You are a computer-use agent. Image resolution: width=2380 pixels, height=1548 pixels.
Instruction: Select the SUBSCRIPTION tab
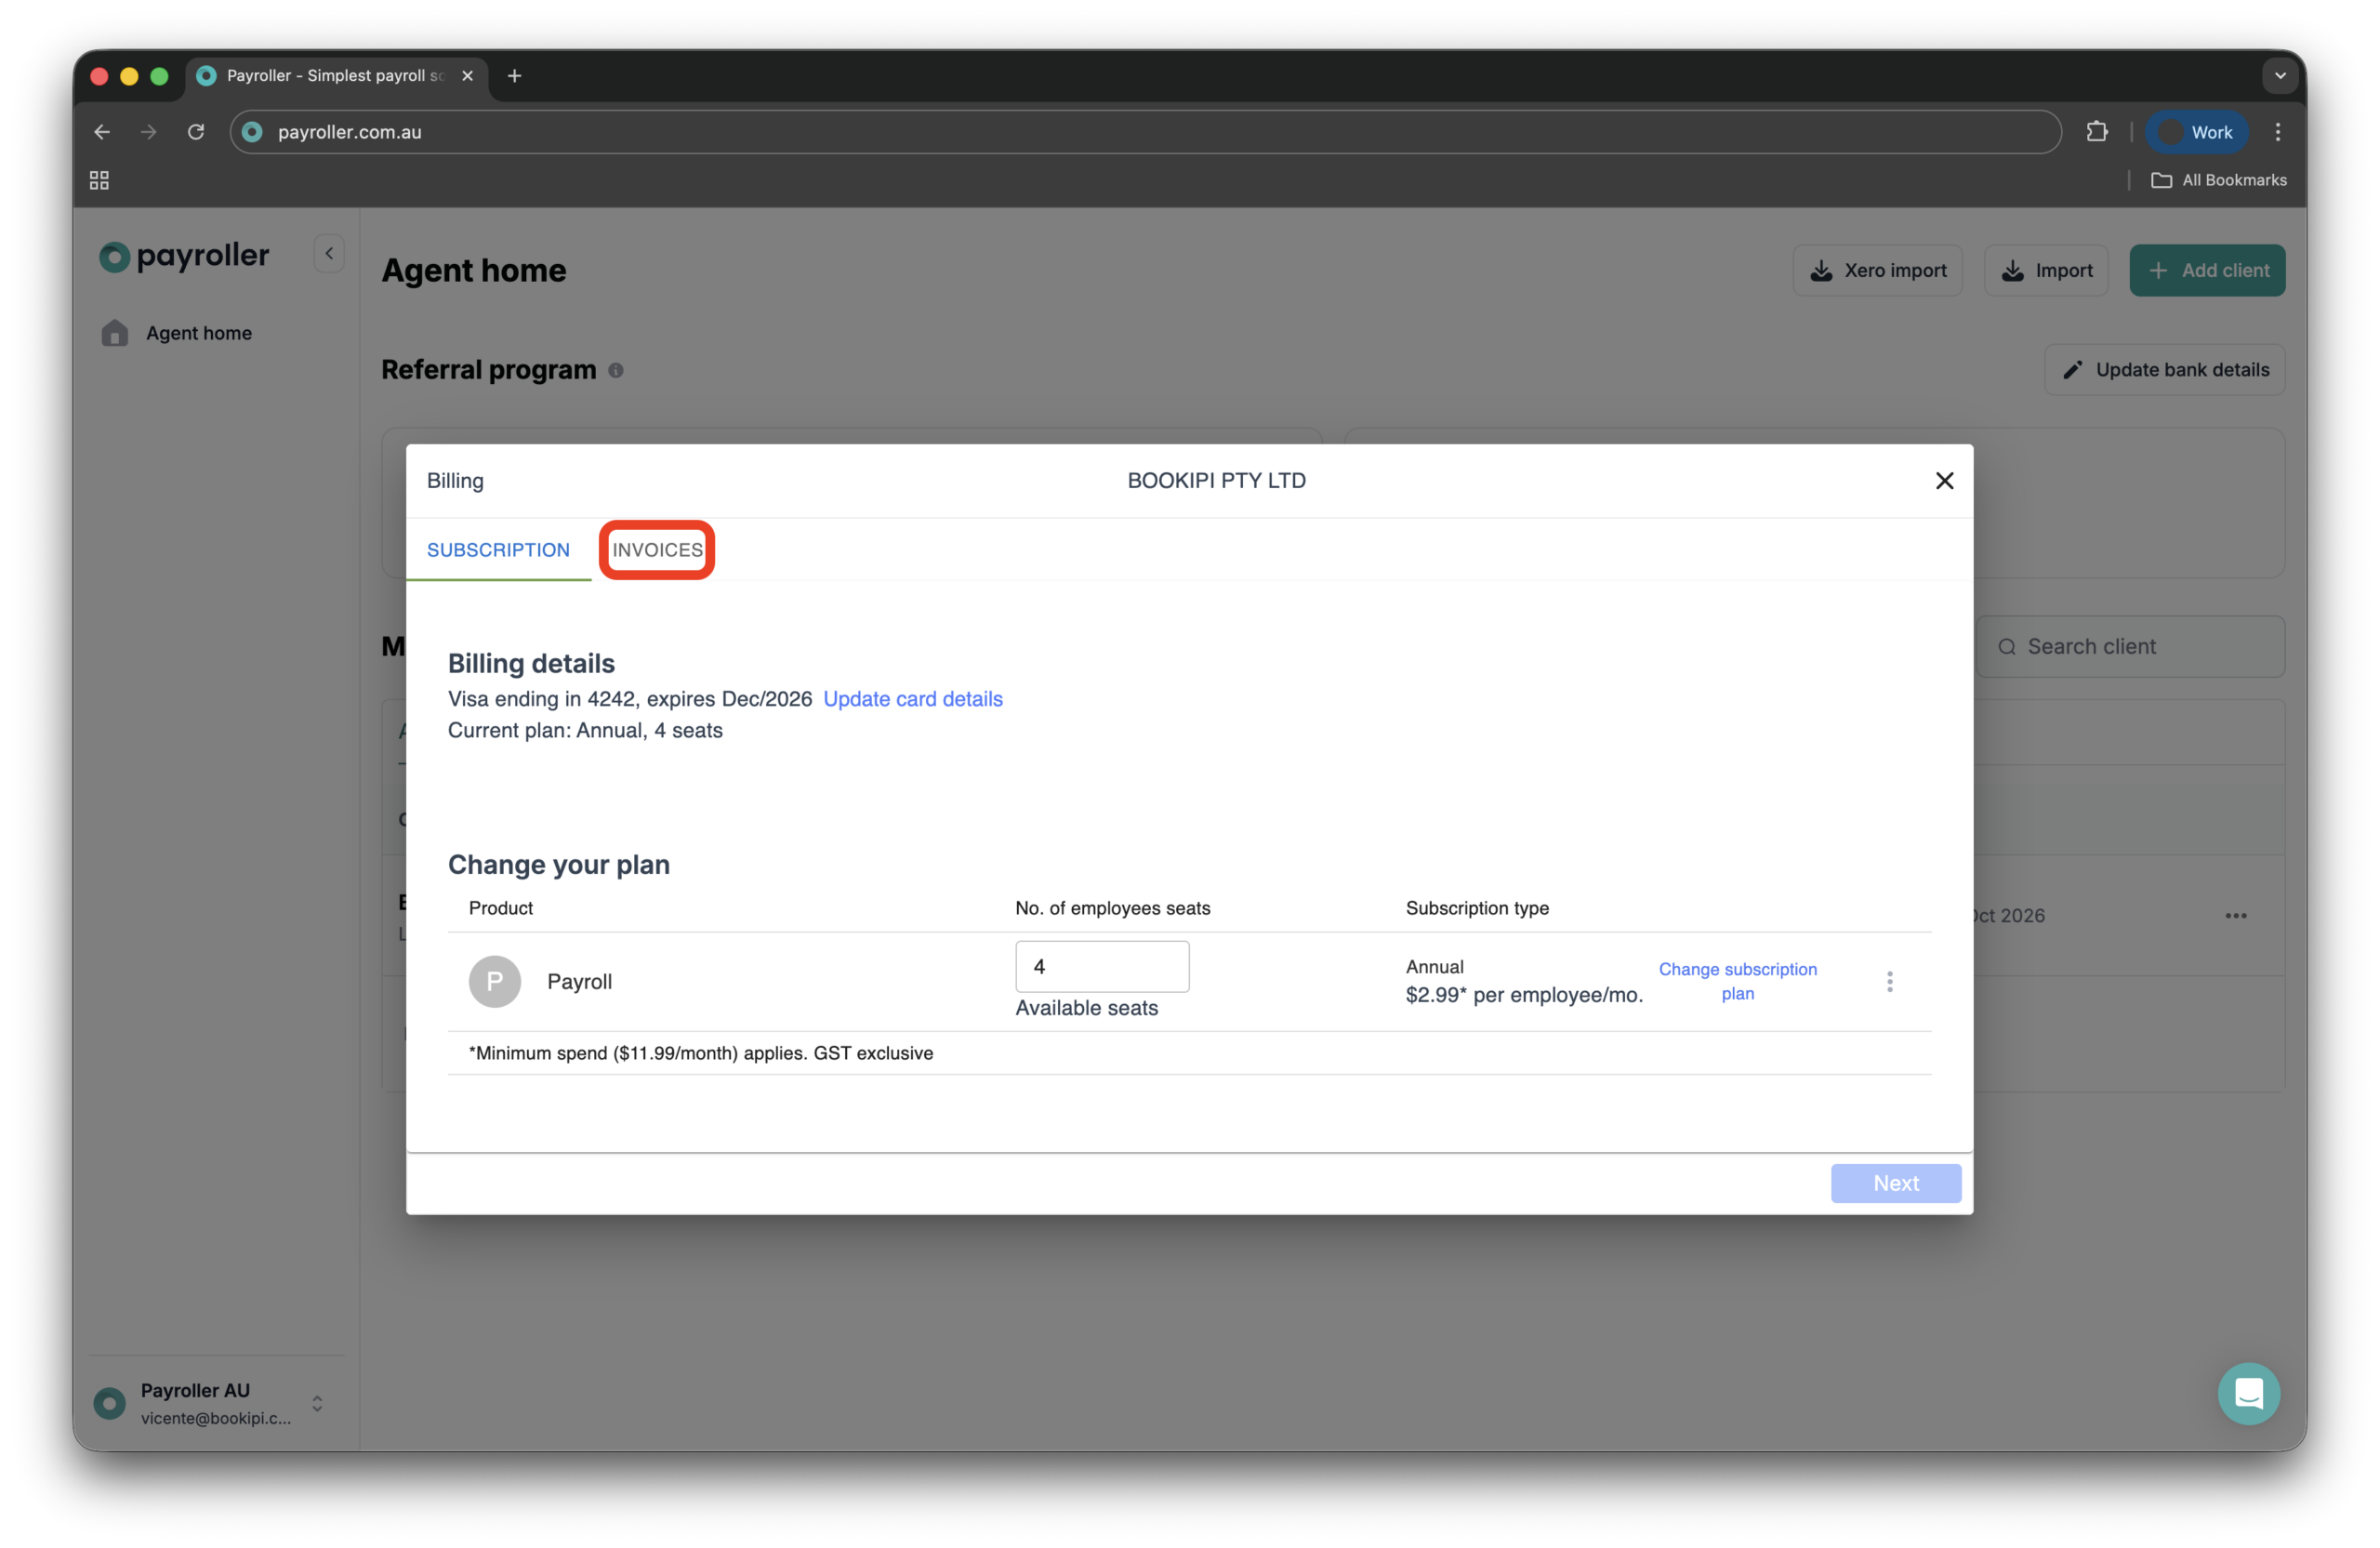[497, 549]
